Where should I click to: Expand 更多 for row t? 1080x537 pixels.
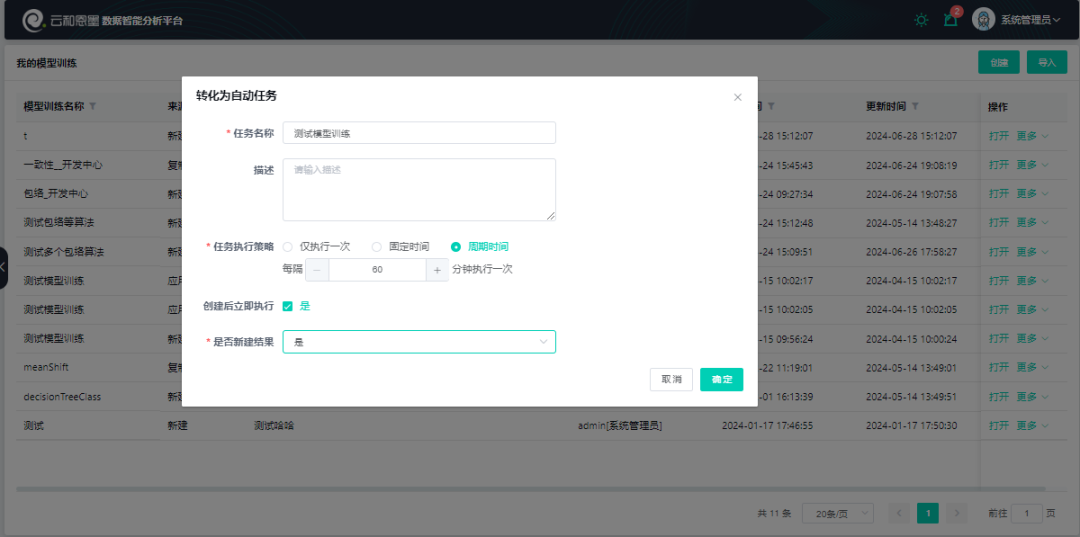pos(1032,136)
